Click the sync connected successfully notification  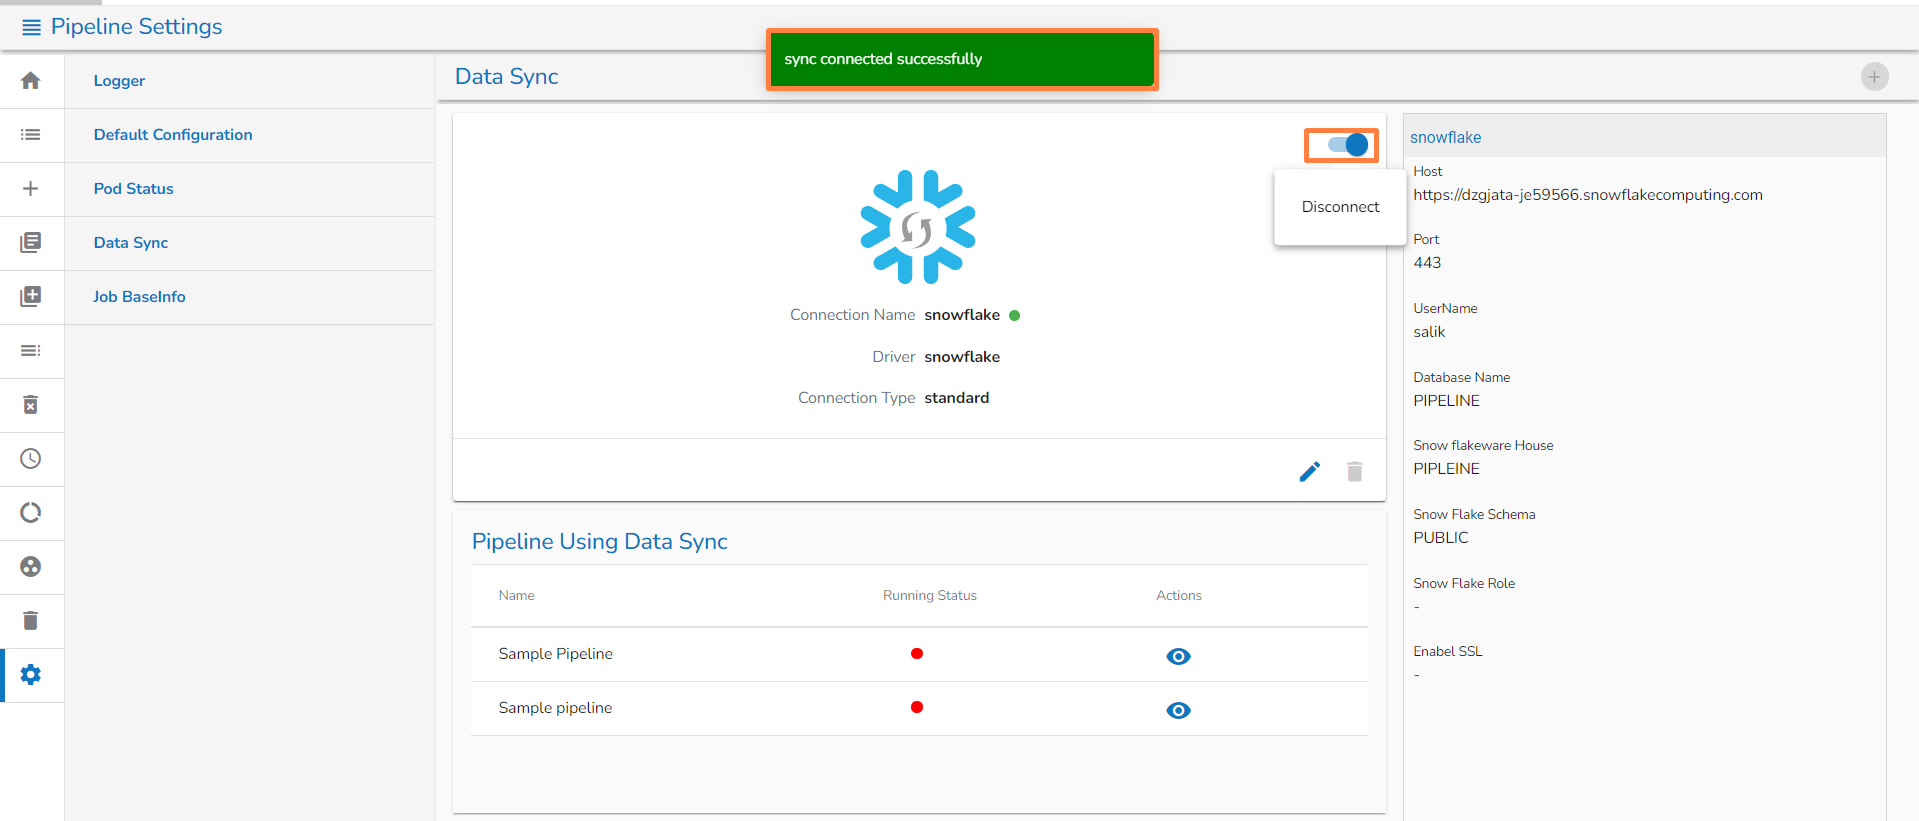click(x=962, y=60)
